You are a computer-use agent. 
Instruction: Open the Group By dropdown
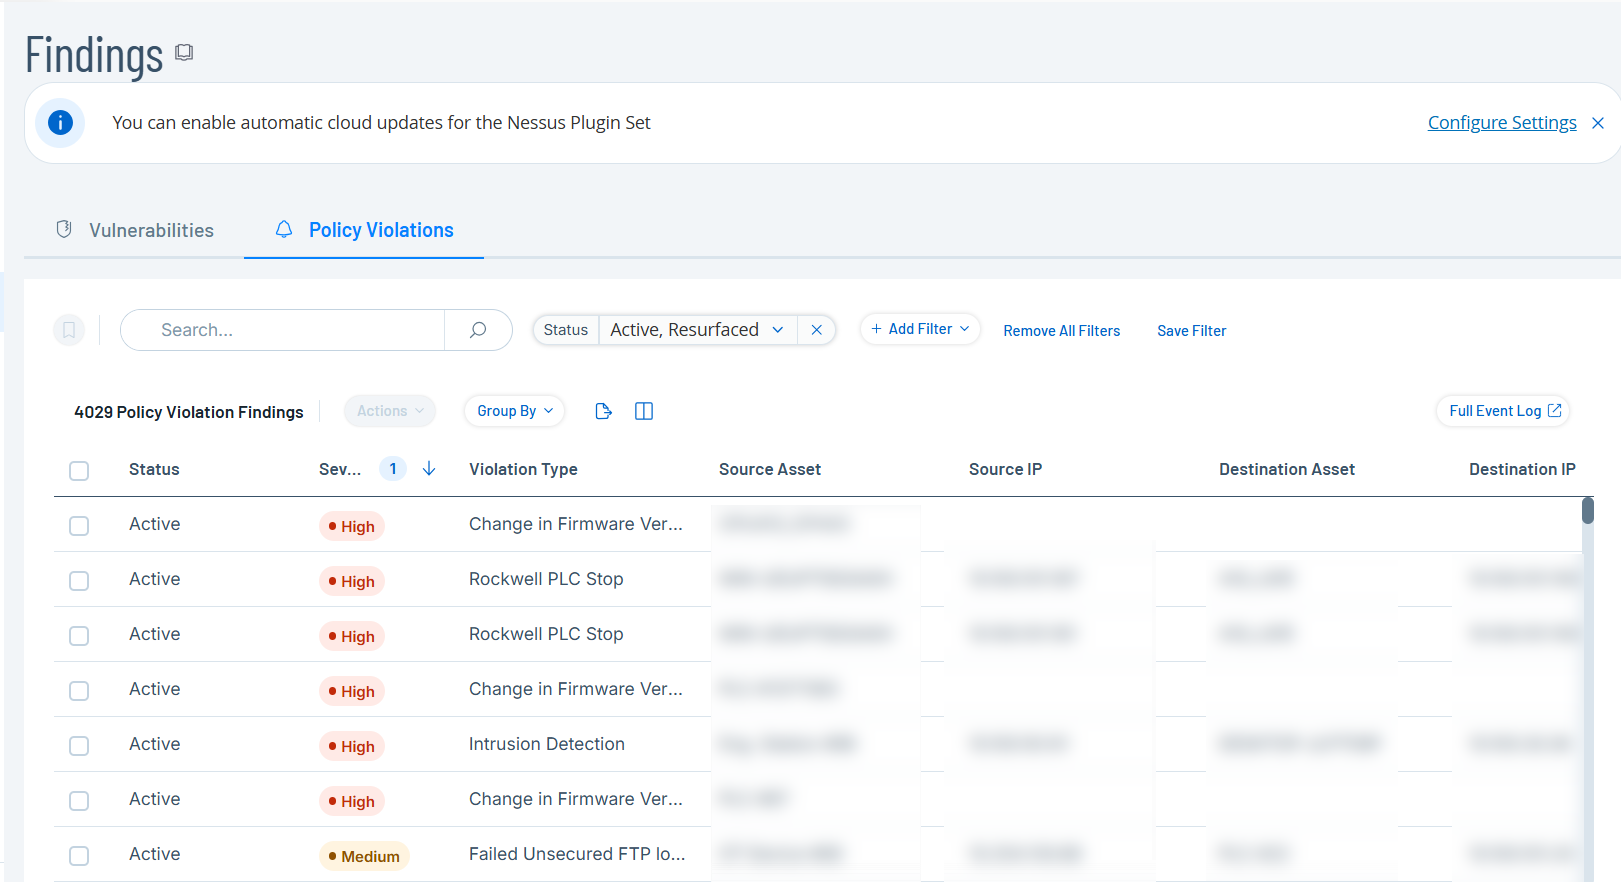pos(514,411)
